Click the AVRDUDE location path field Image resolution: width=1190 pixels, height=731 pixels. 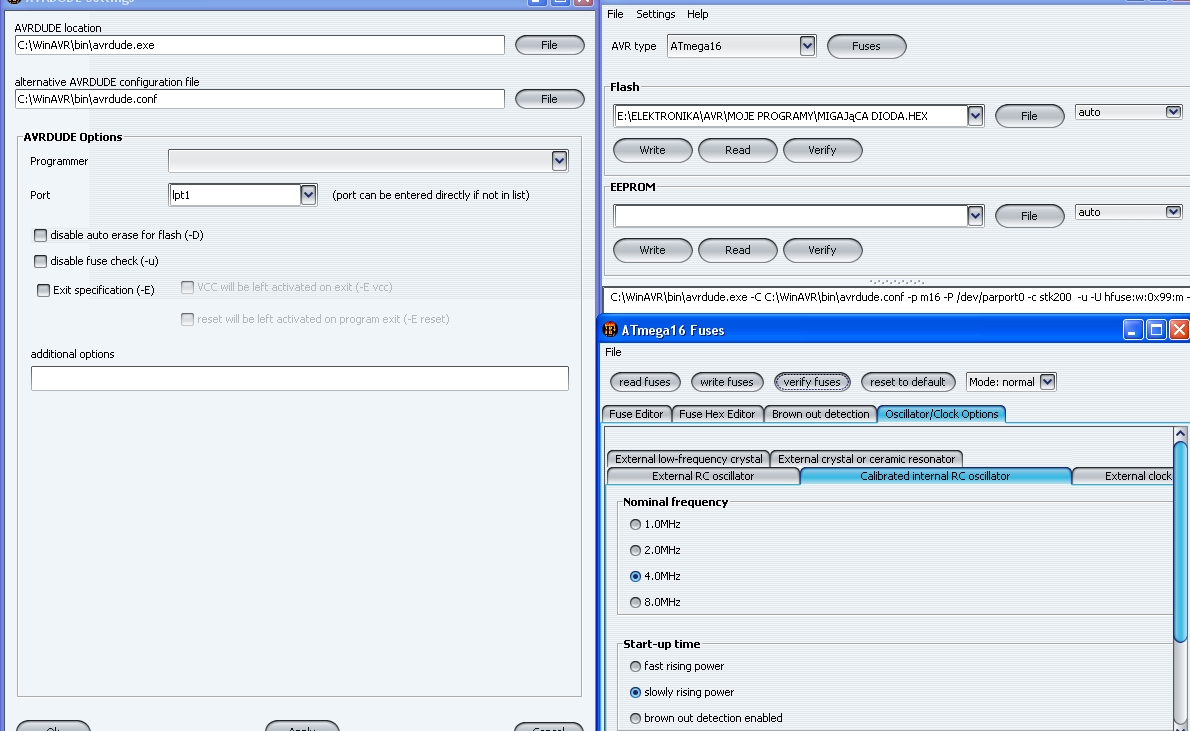point(260,46)
